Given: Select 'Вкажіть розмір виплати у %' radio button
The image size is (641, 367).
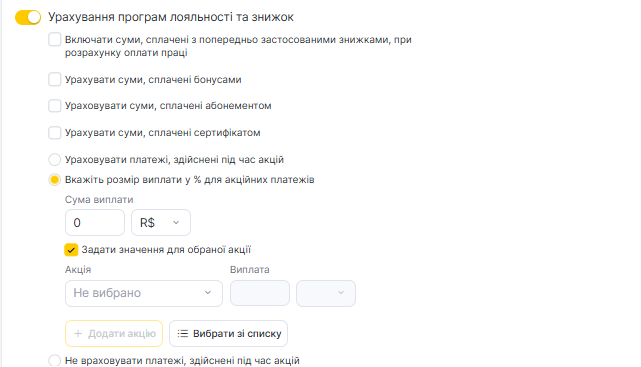Looking at the screenshot, I should coord(55,180).
